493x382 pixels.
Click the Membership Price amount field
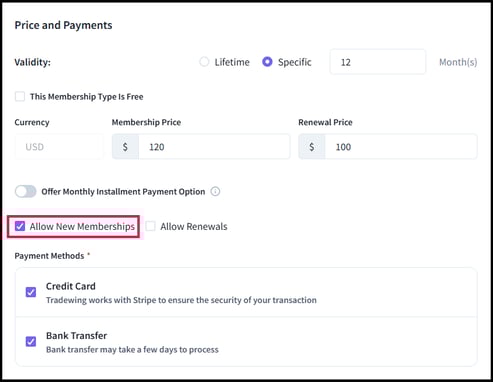pyautogui.click(x=214, y=147)
